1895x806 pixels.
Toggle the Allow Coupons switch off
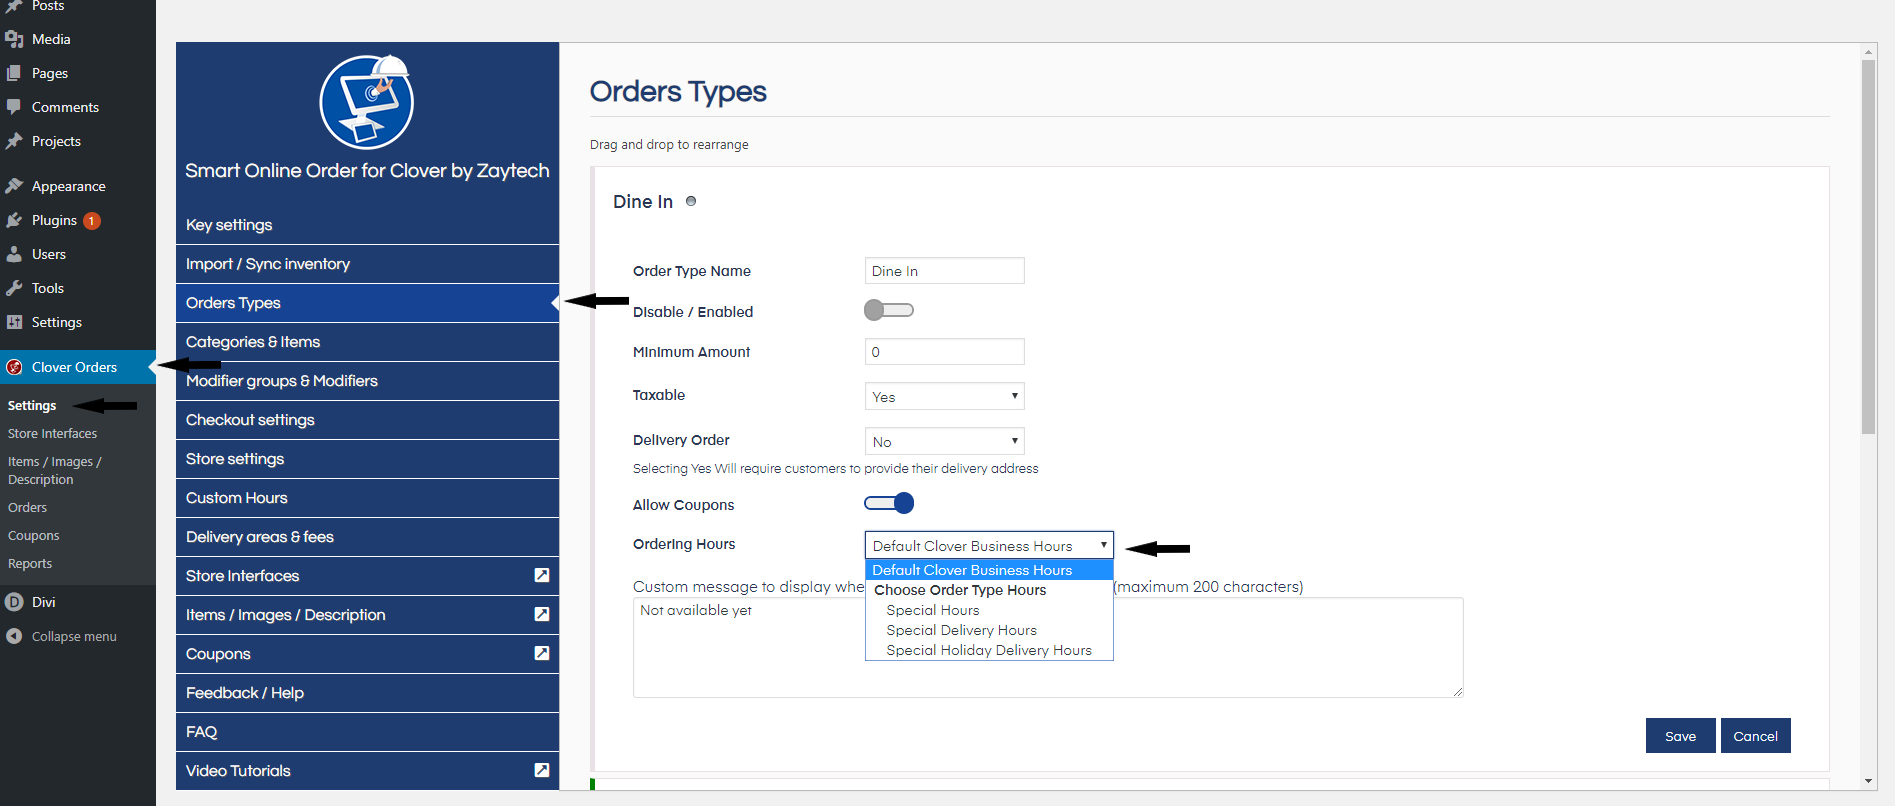pos(889,503)
